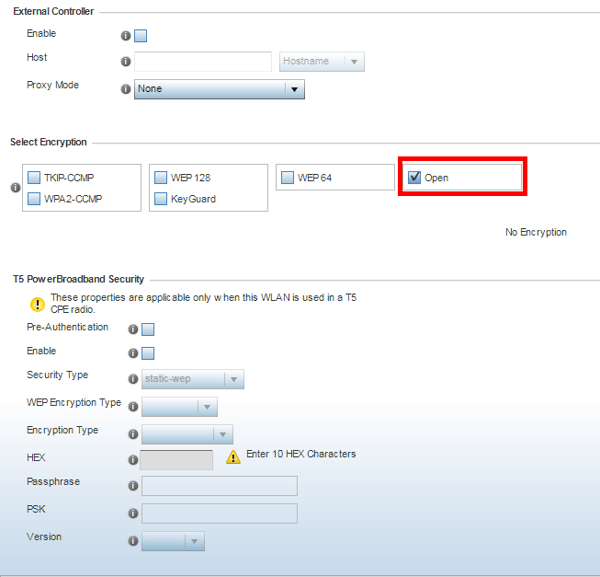Expand the Hostname type dropdown

(323, 62)
